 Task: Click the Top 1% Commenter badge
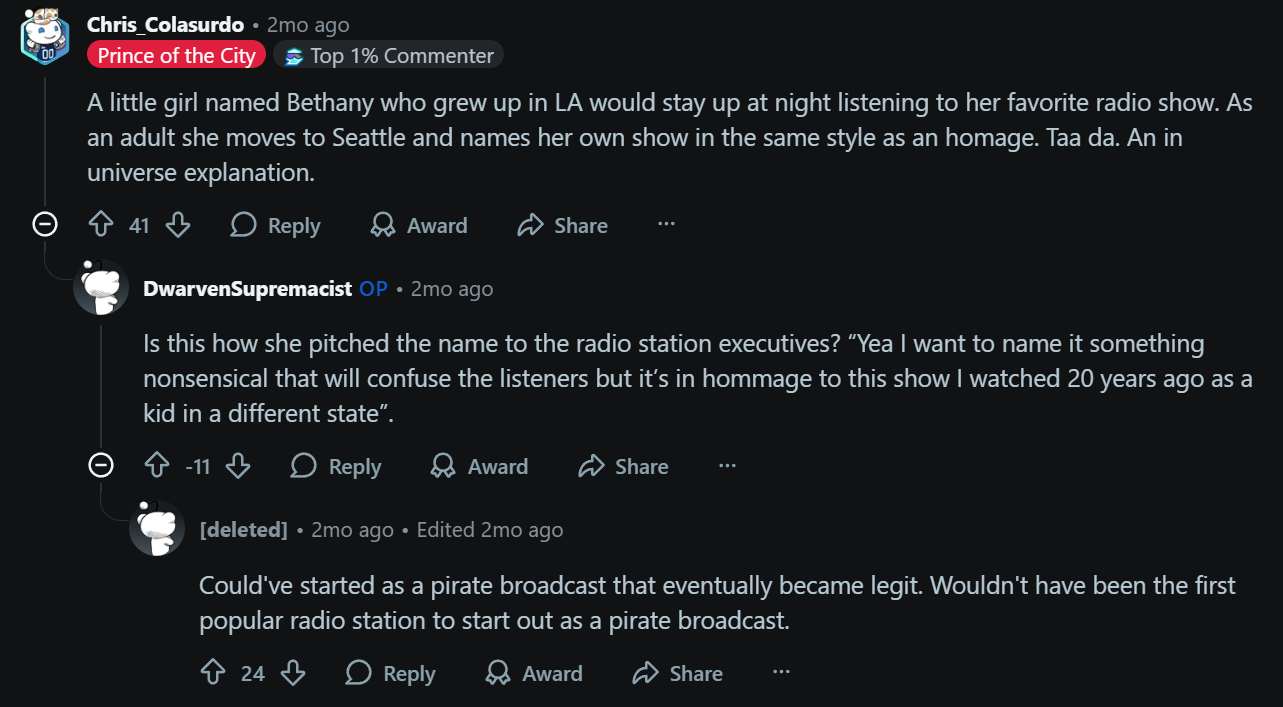(388, 55)
